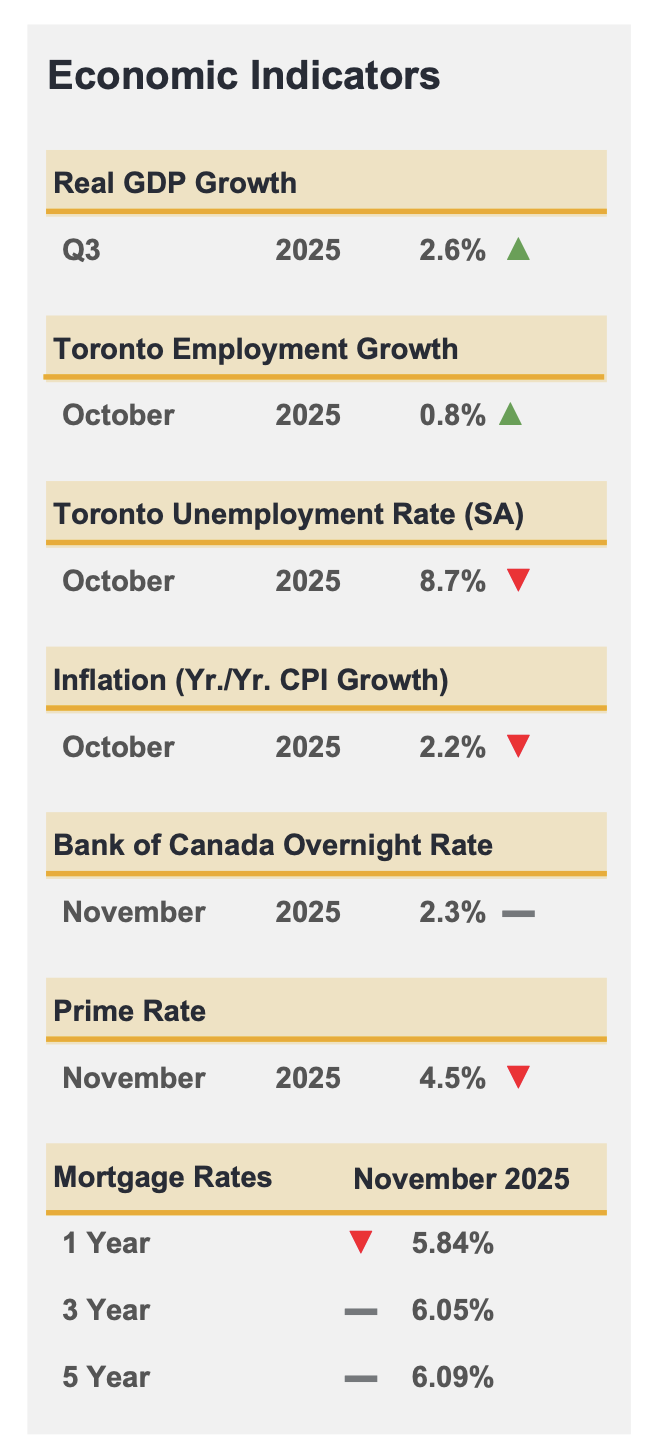This screenshot has height=1454, width=650.
Task: Click the gray dash for 5 Year mortgage
Action: coord(360,1378)
